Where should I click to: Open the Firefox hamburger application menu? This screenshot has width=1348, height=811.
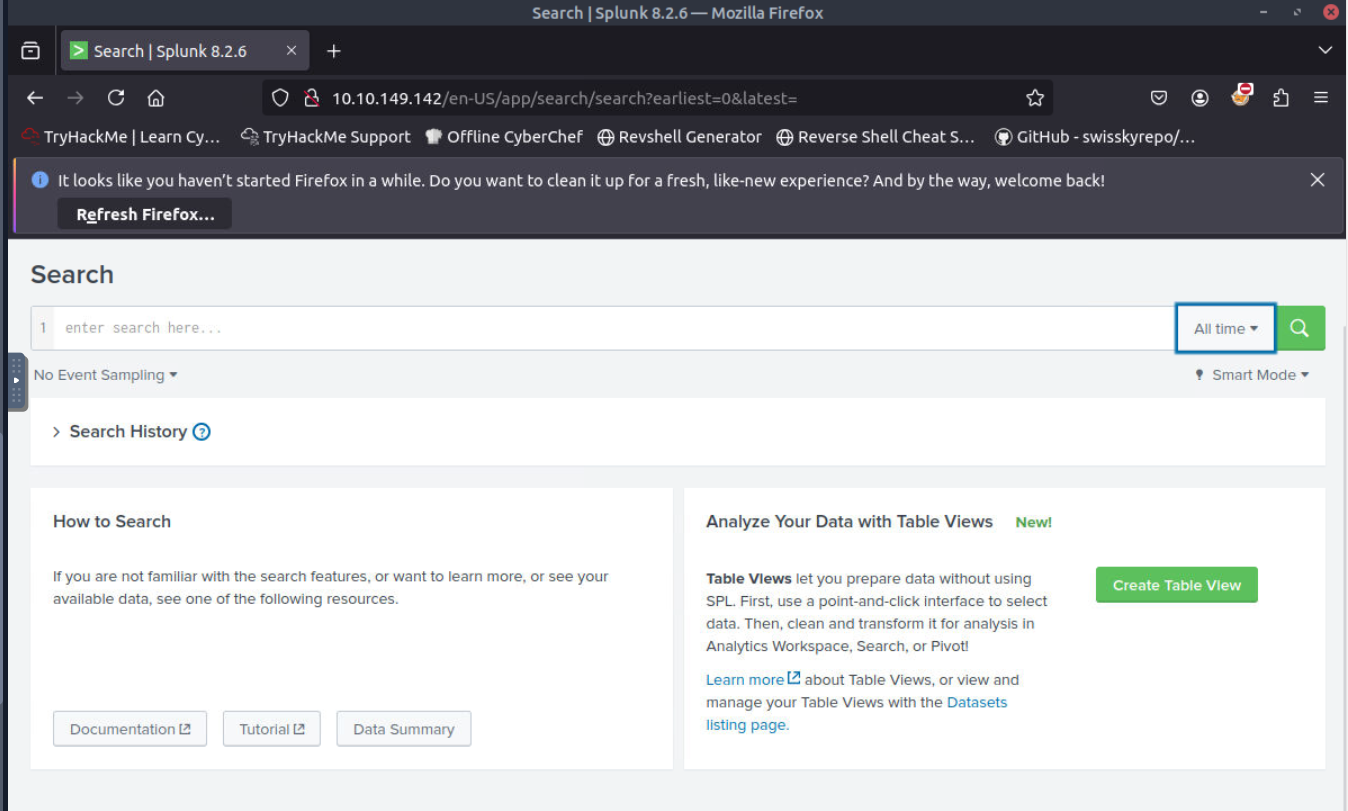pyautogui.click(x=1321, y=98)
